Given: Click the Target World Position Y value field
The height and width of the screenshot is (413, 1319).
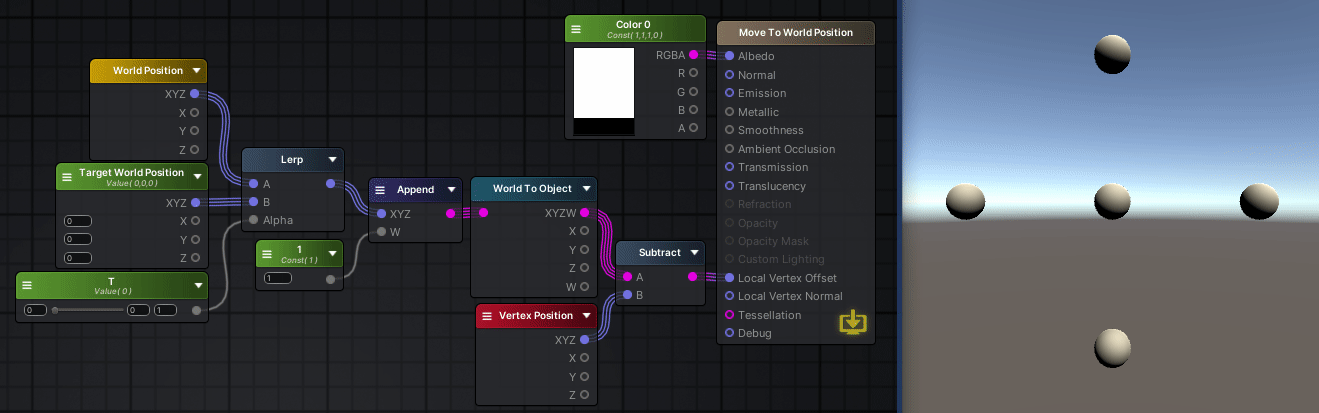Looking at the screenshot, I should (x=77, y=240).
